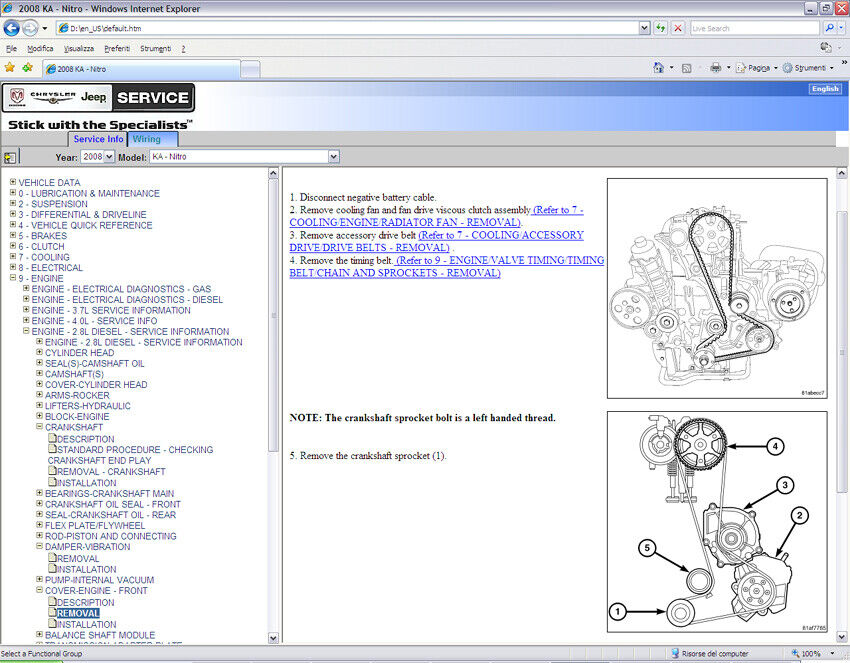Viewport: 850px width, 663px height.
Task: Open the Model dropdown showing KA - Nitro
Action: pos(244,157)
